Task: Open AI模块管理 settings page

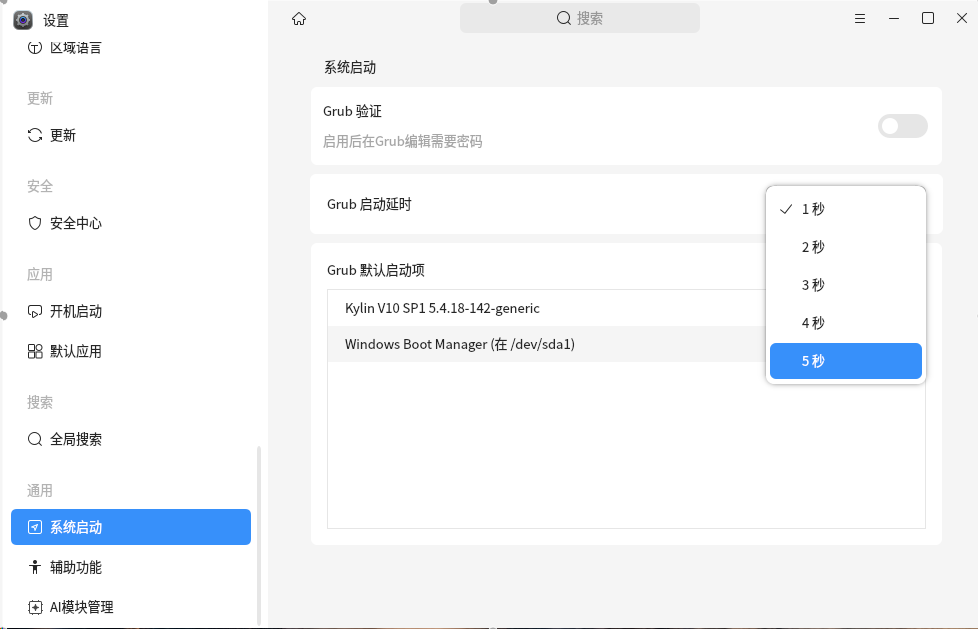Action: [x=131, y=607]
